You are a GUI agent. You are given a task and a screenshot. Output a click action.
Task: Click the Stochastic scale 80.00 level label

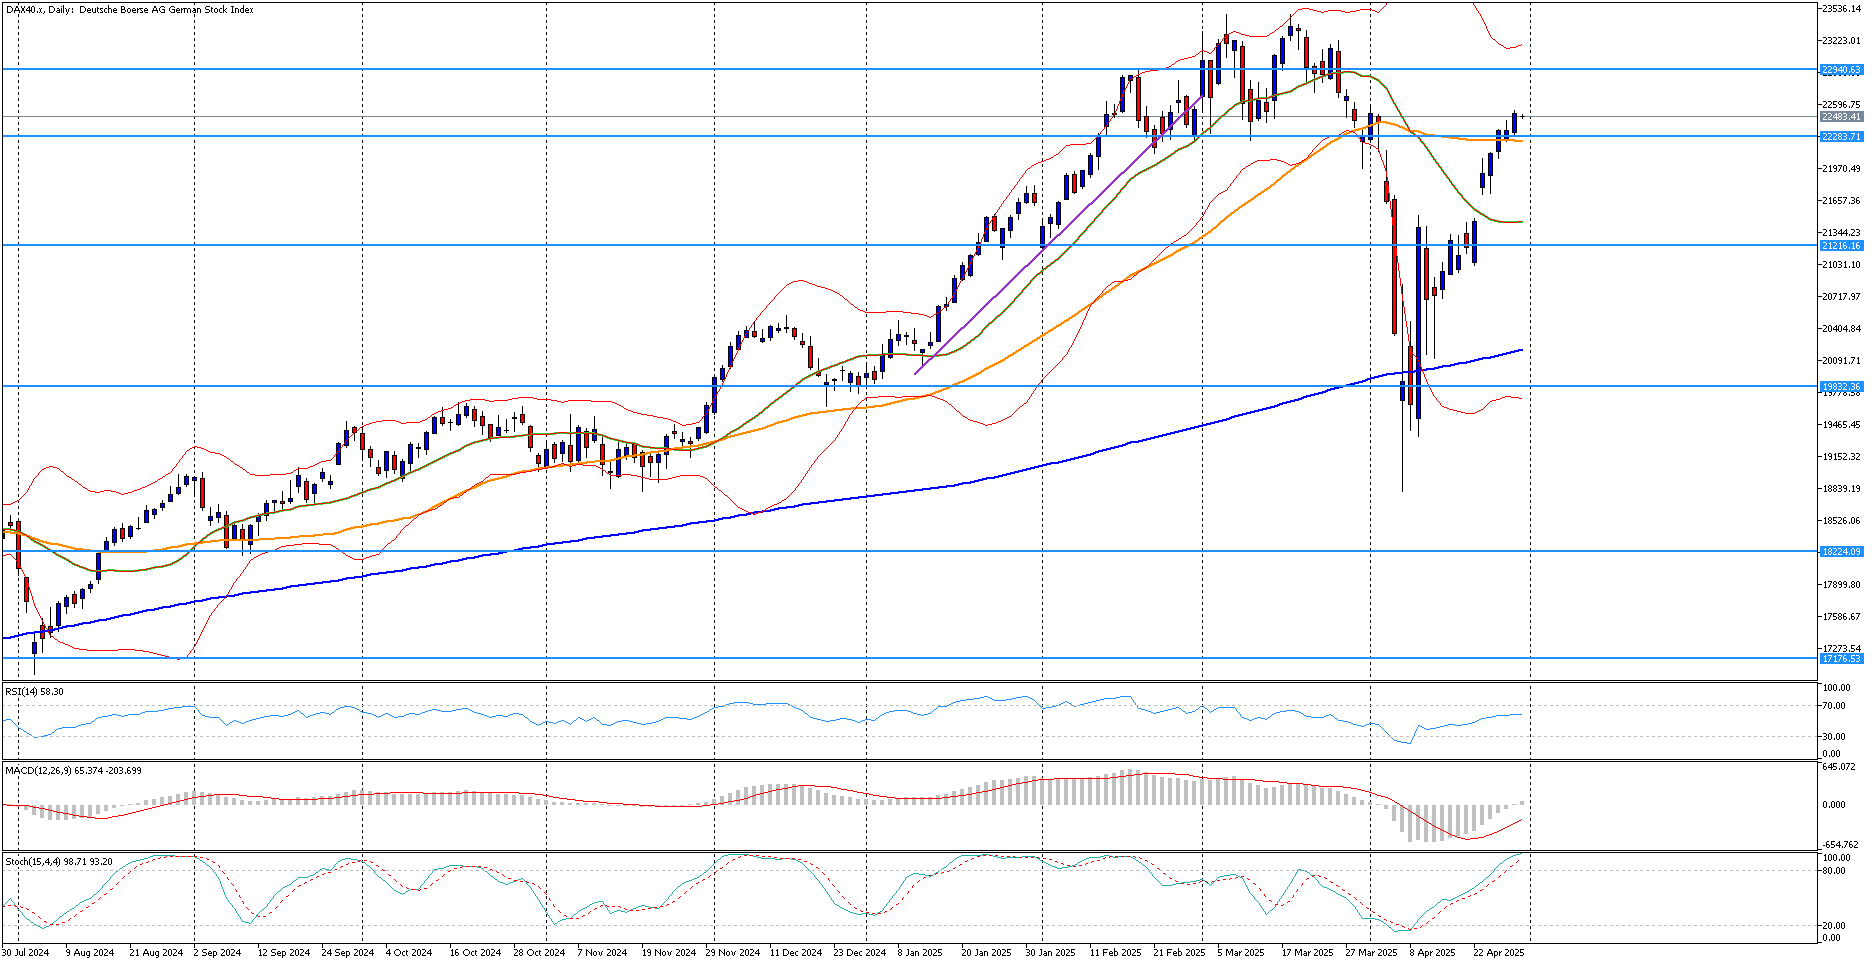click(x=1834, y=871)
